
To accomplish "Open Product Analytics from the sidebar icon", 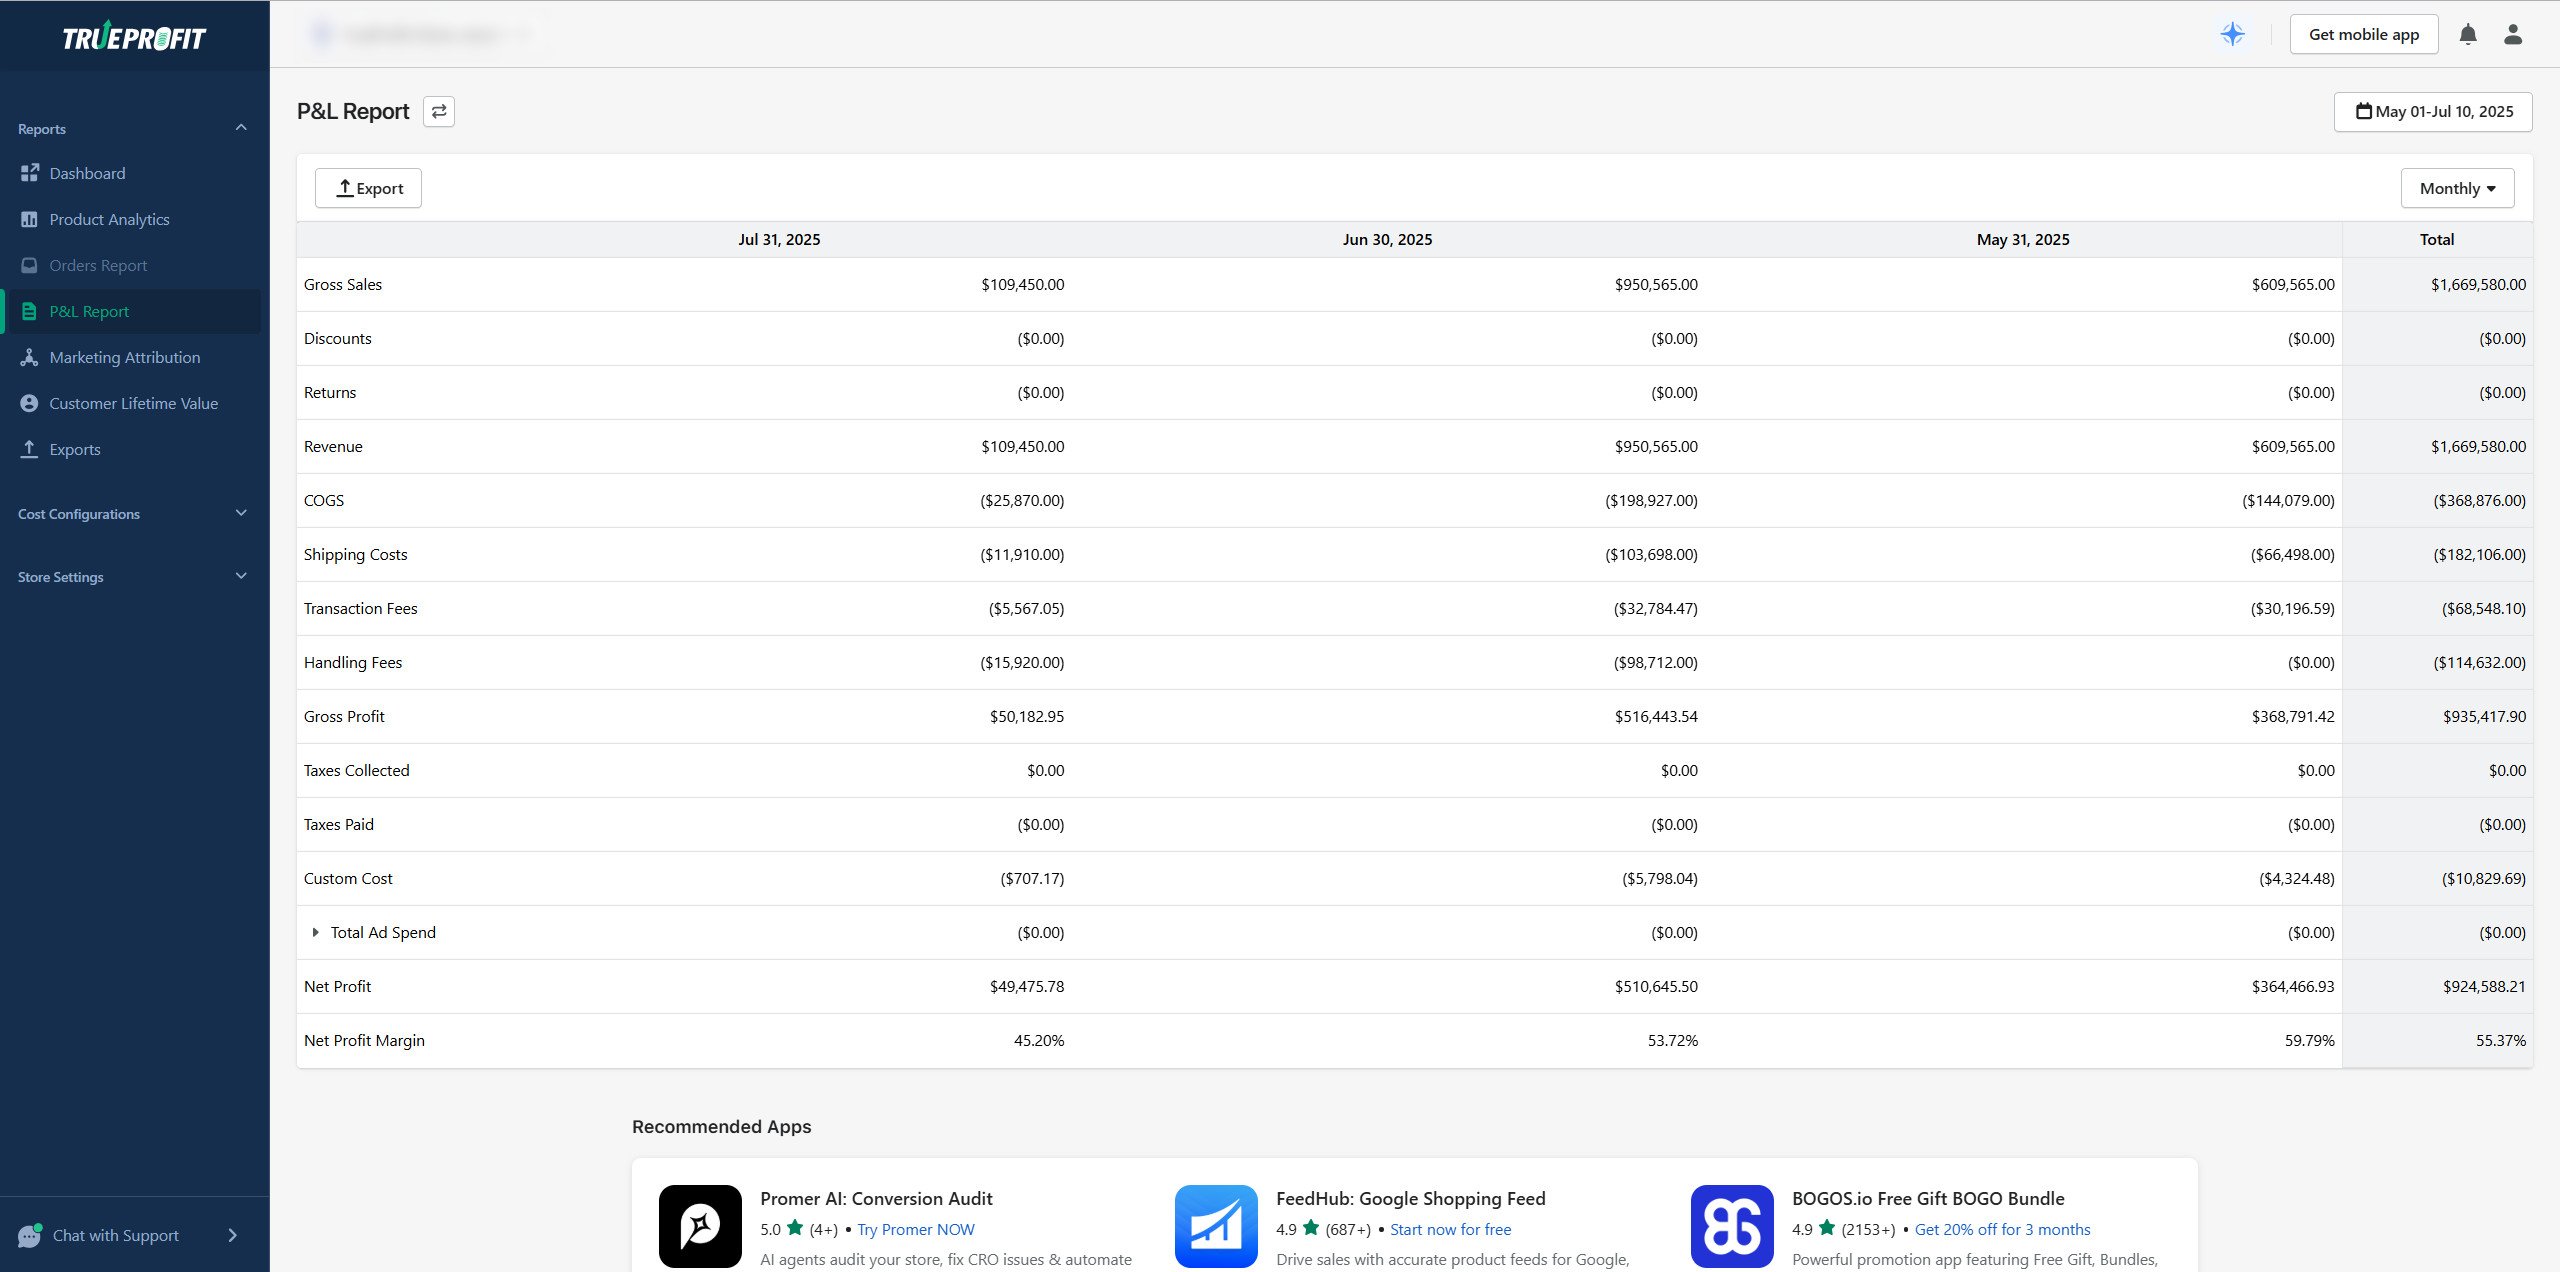I will (x=29, y=218).
